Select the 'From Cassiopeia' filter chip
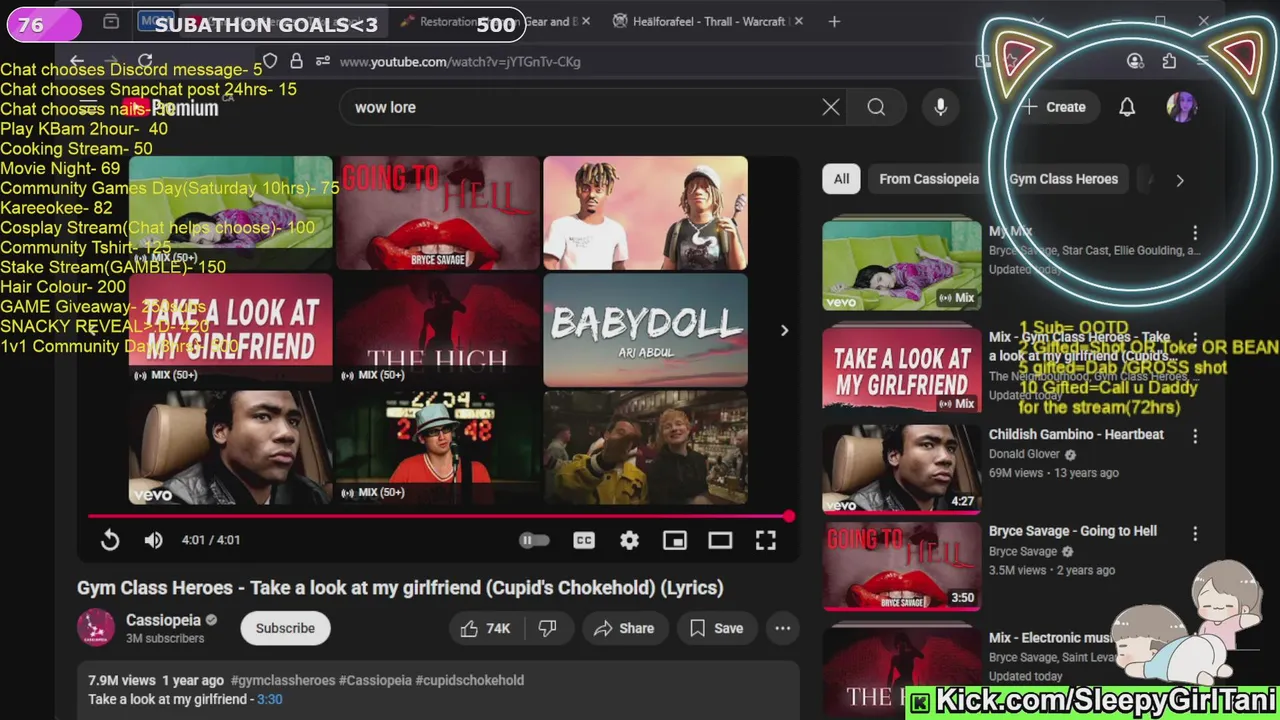Viewport: 1280px width, 720px height. tap(929, 179)
